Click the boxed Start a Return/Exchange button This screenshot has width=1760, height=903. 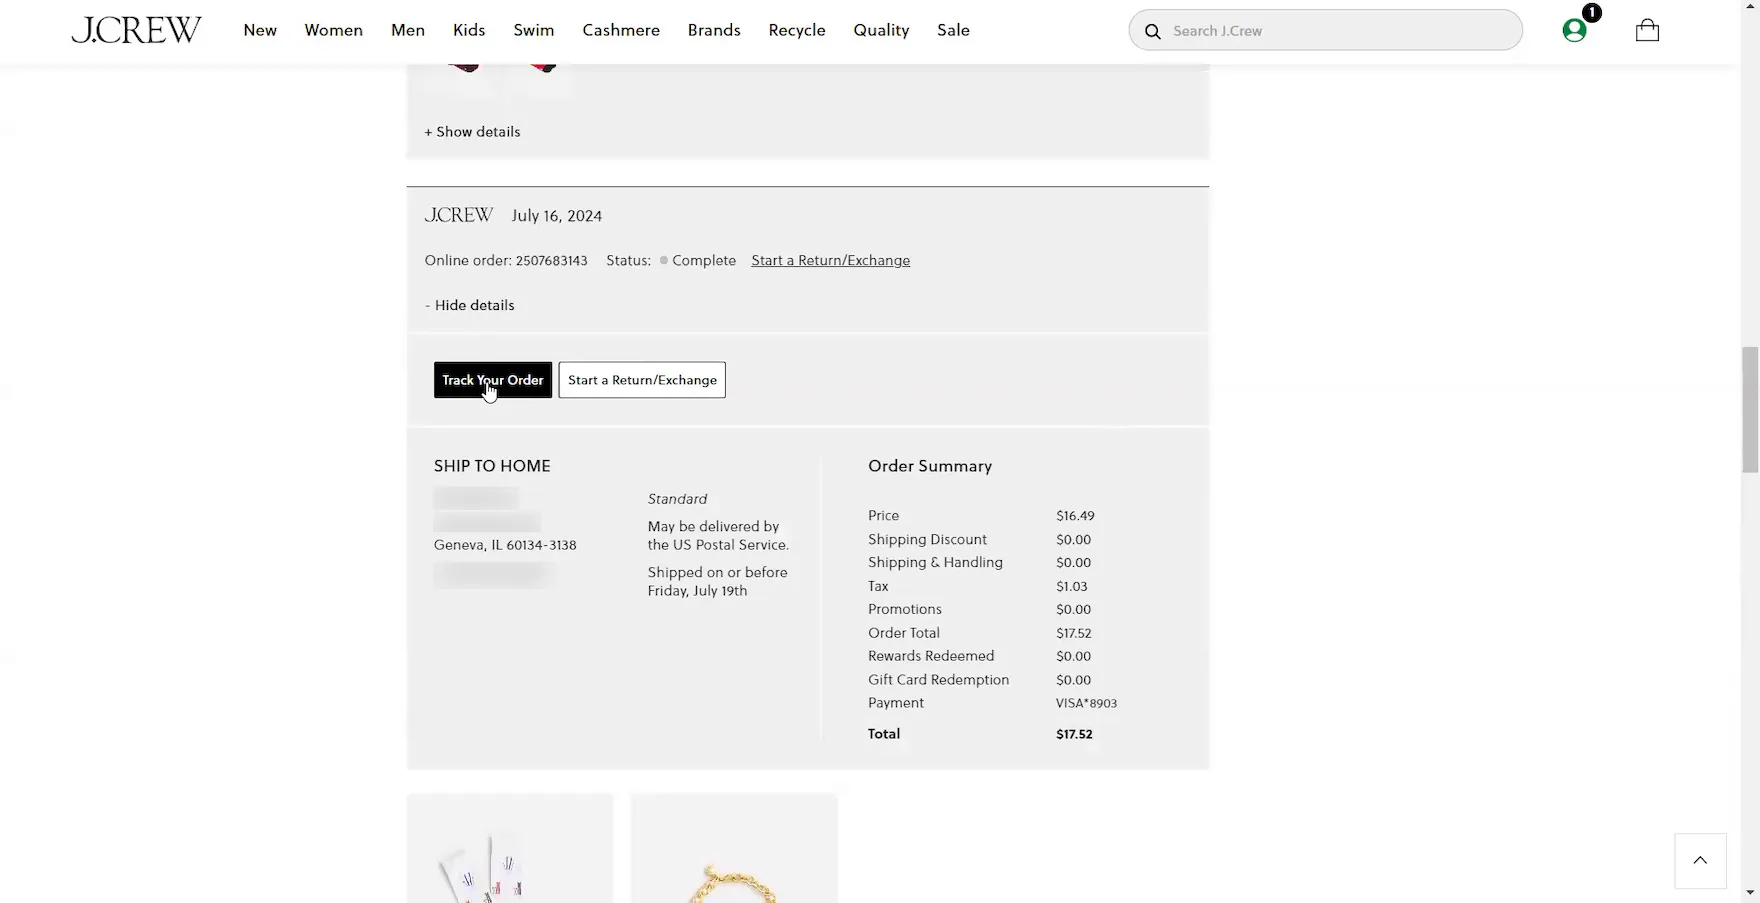(x=642, y=380)
